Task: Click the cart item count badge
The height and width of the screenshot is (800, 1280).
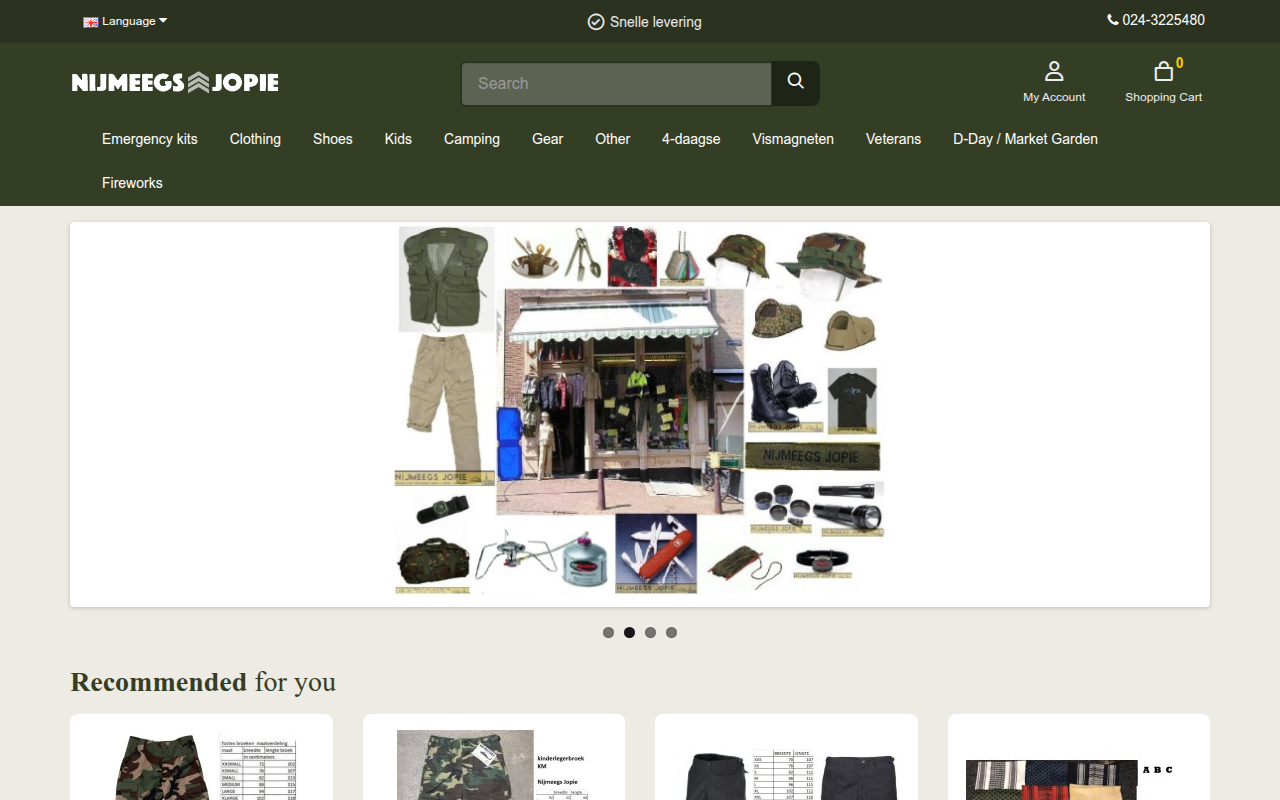Action: [x=1180, y=63]
